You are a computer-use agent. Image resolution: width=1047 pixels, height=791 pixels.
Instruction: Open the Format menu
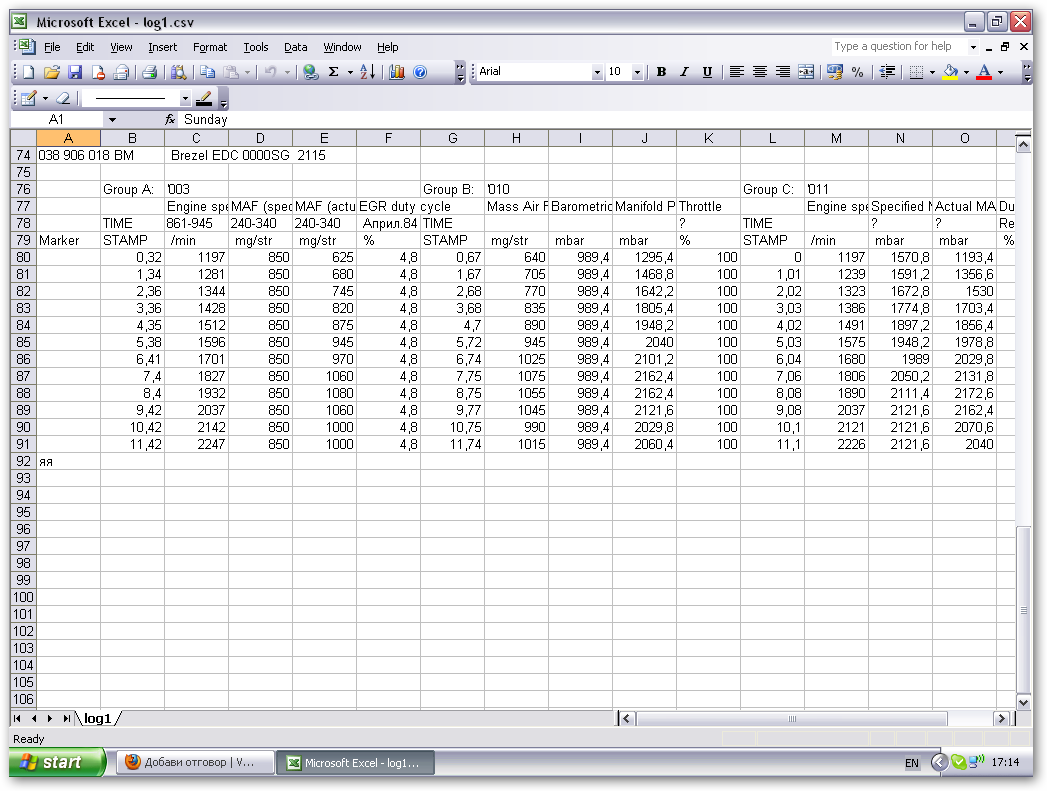(210, 47)
